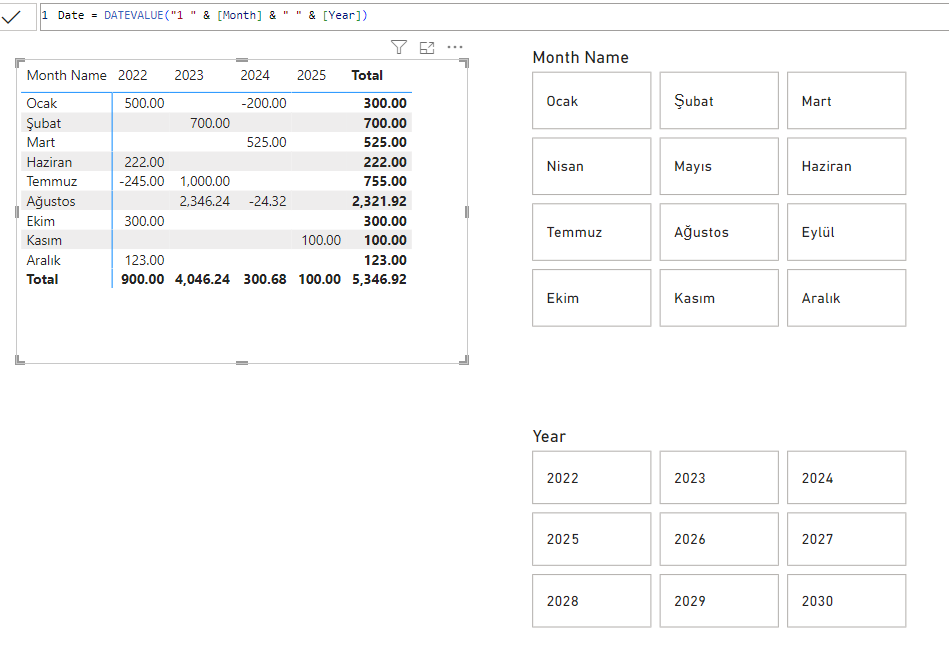Select the Ağustos row label in matrix
Image resolution: width=949 pixels, height=655 pixels.
coord(51,201)
